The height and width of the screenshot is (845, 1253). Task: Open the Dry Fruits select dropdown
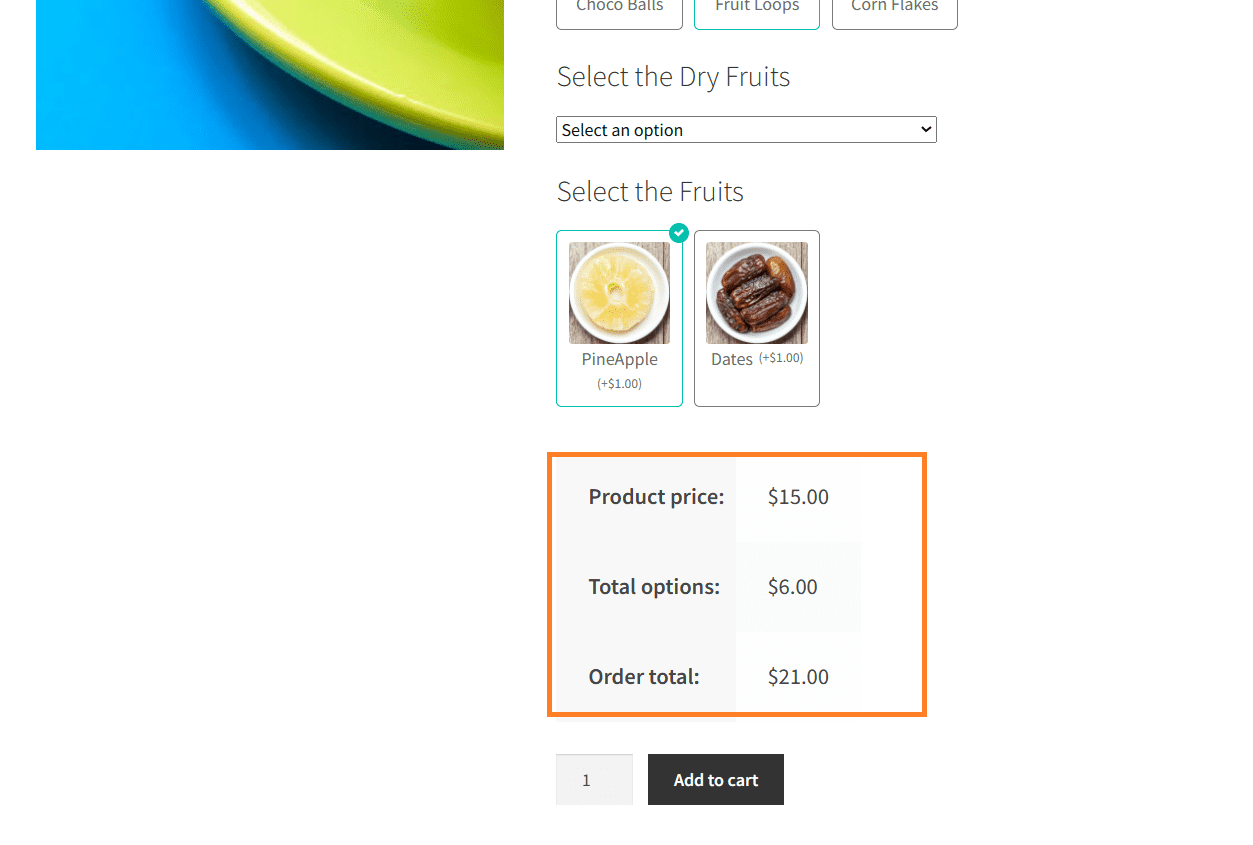[746, 130]
